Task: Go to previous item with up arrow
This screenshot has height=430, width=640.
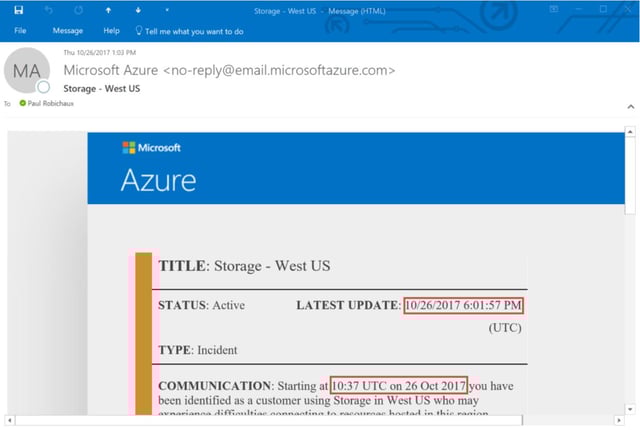Action: point(108,10)
